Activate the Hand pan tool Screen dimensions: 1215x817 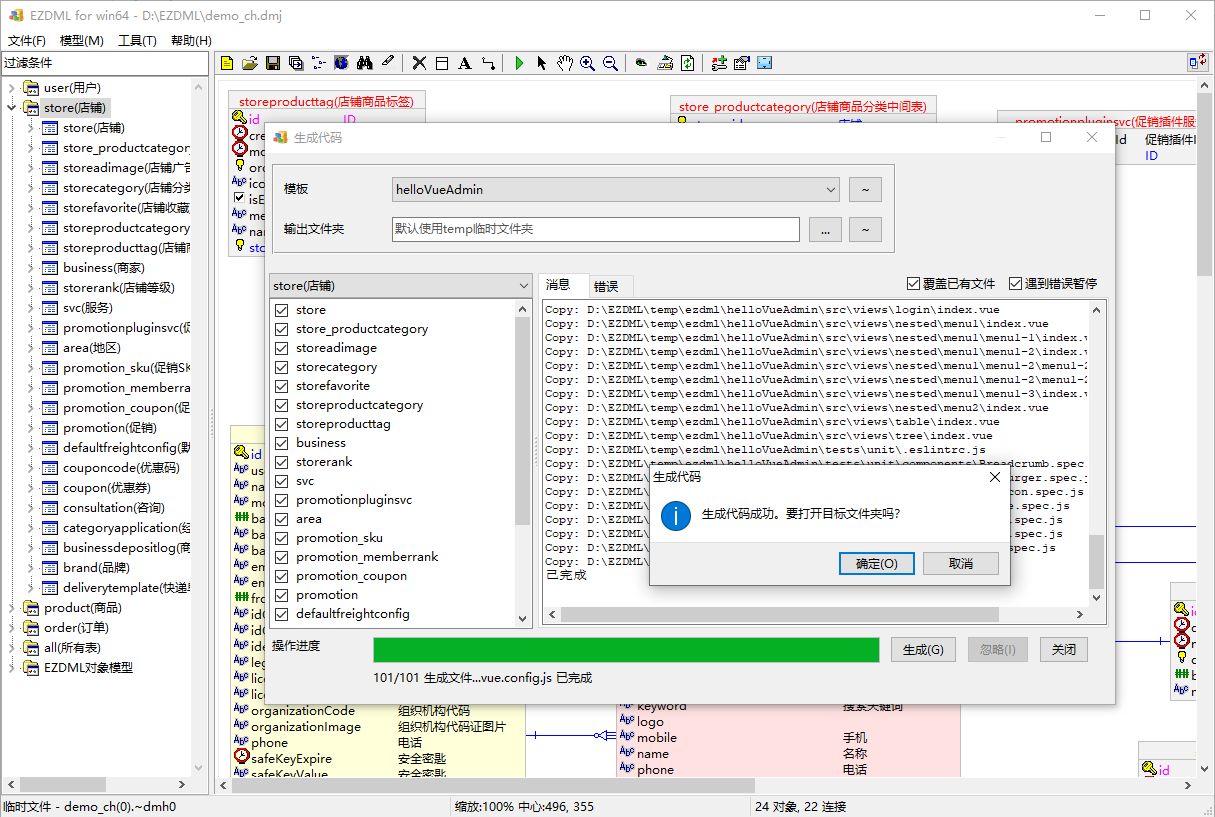pos(564,62)
